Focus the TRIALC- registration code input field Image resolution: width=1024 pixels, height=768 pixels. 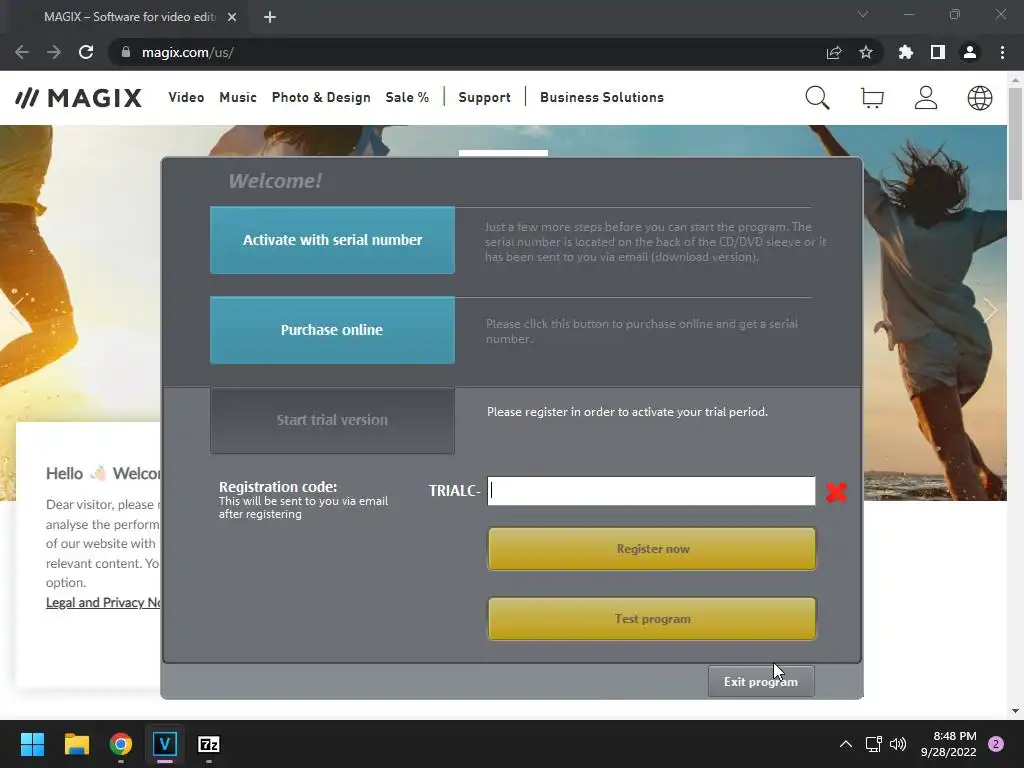click(651, 491)
